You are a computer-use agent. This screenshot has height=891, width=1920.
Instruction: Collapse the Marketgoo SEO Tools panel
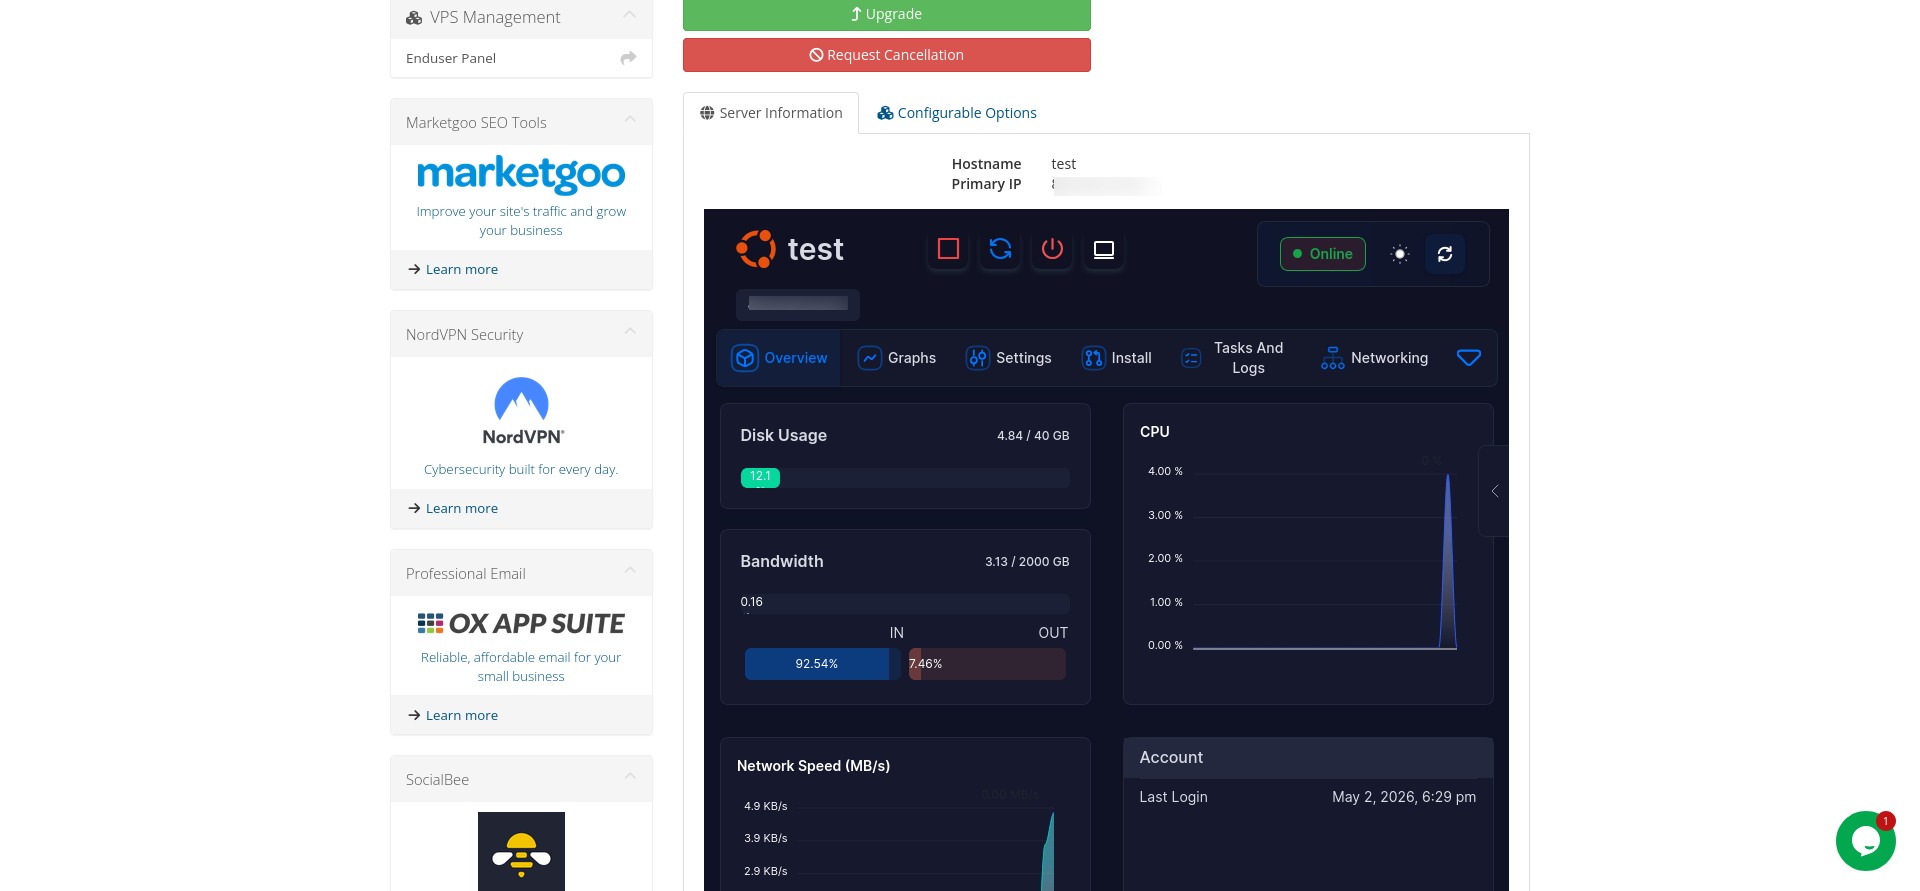point(630,120)
